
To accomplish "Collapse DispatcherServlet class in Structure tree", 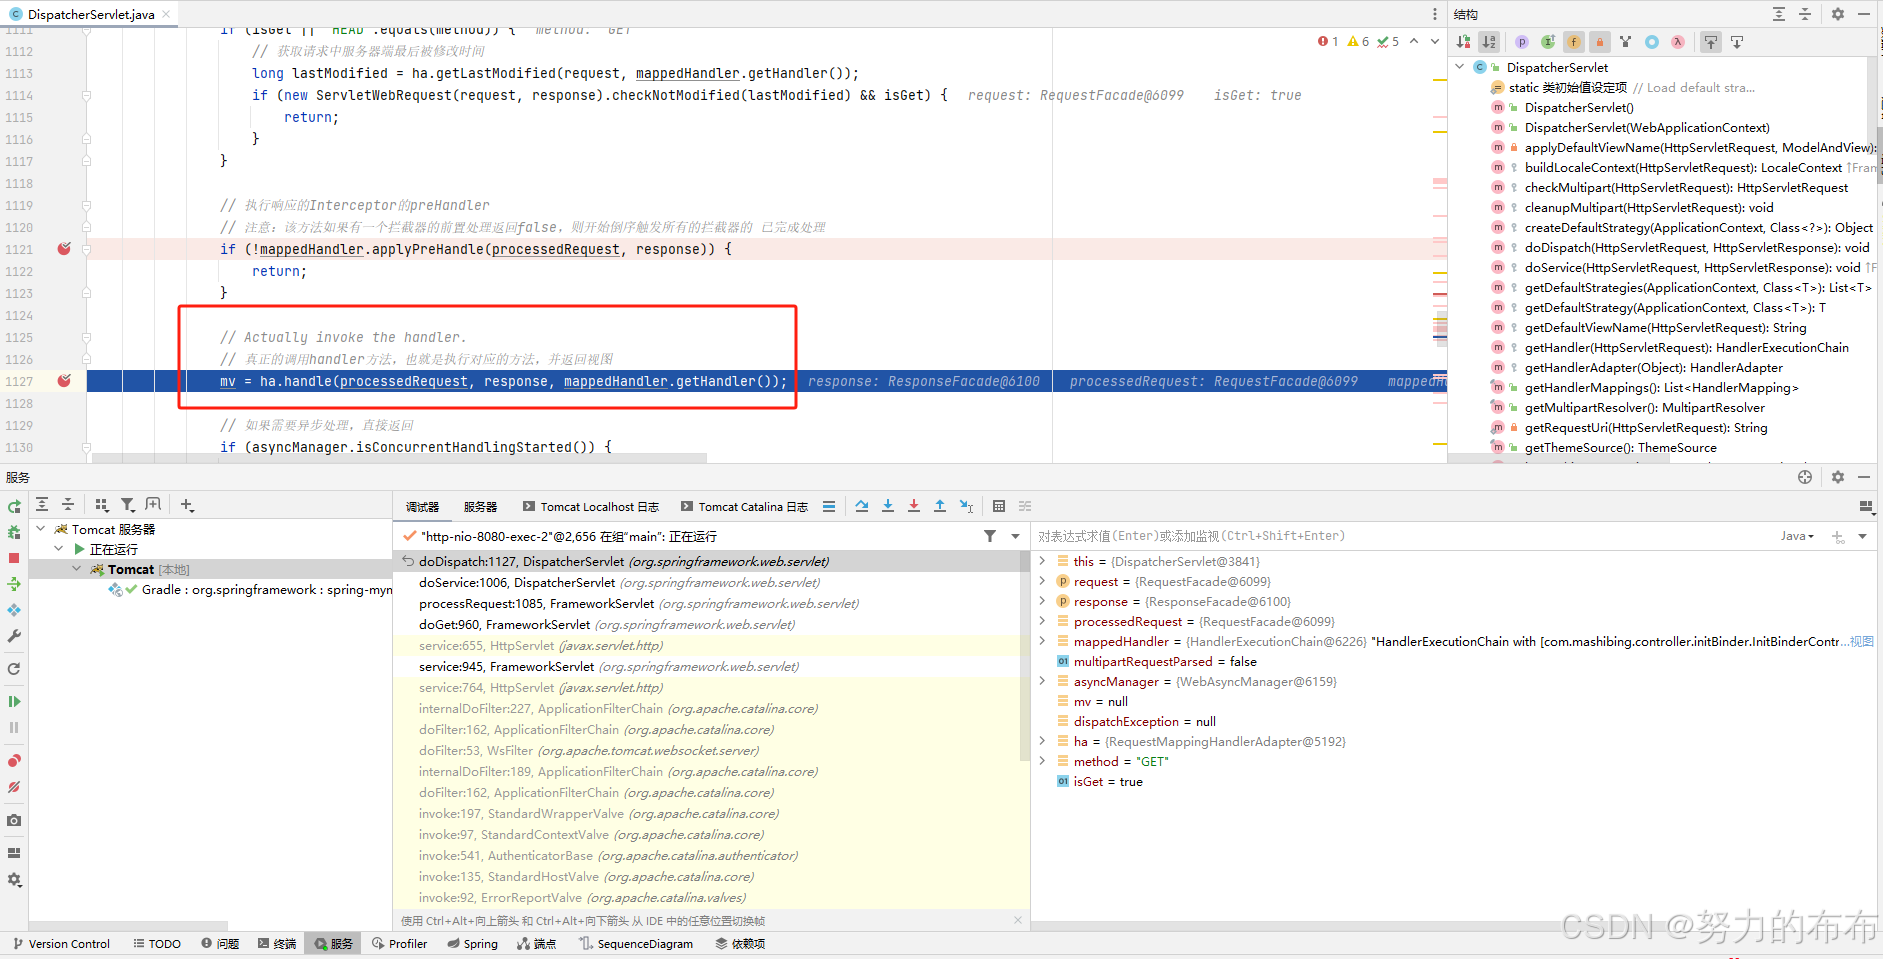I will point(1460,67).
